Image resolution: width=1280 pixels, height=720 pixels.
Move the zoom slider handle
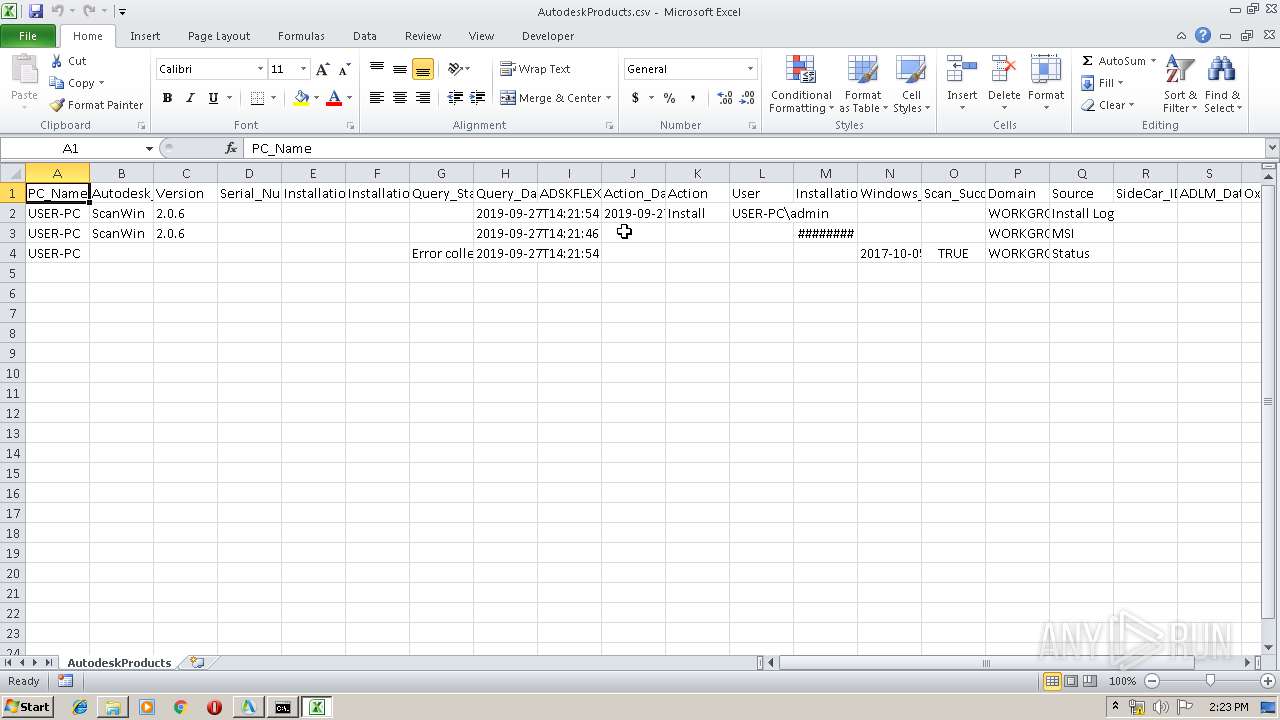(1210, 681)
